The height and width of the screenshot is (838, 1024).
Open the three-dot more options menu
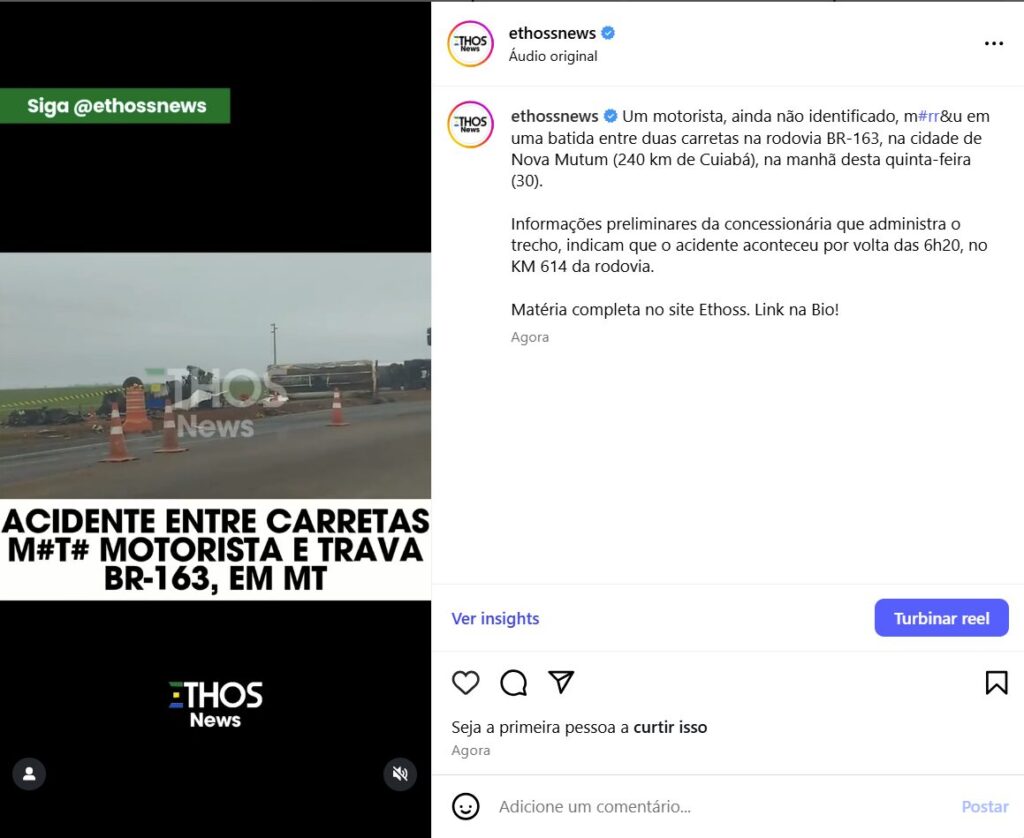[993, 43]
